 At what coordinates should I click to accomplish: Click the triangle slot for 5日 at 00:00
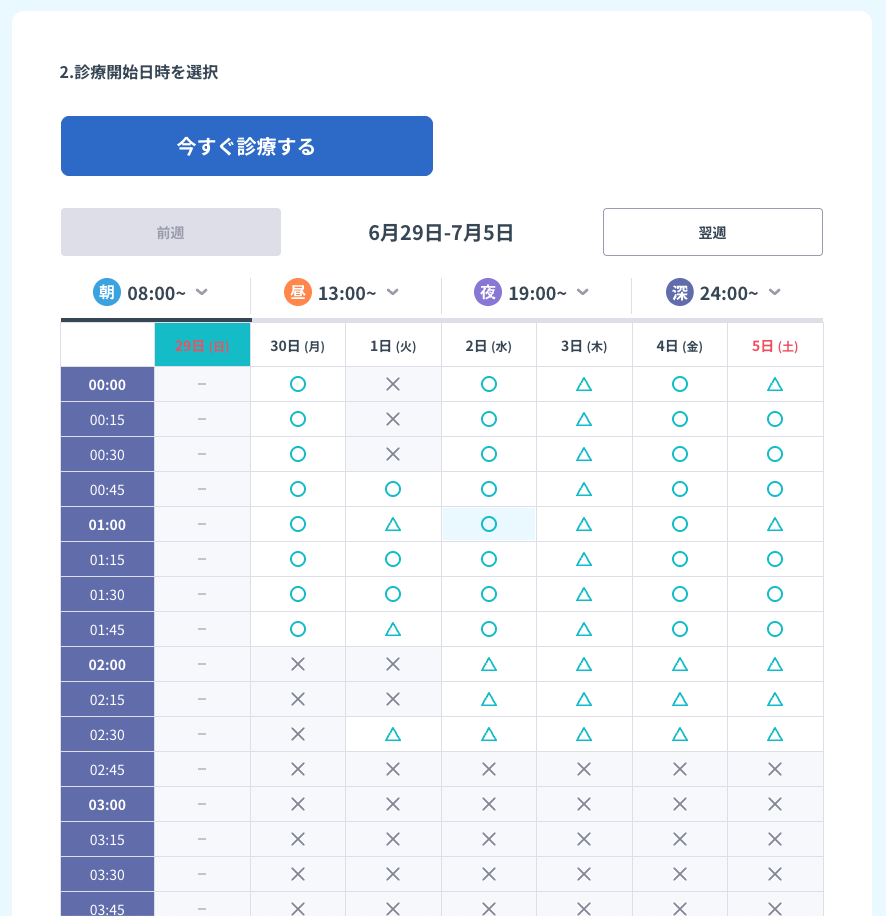click(775, 384)
